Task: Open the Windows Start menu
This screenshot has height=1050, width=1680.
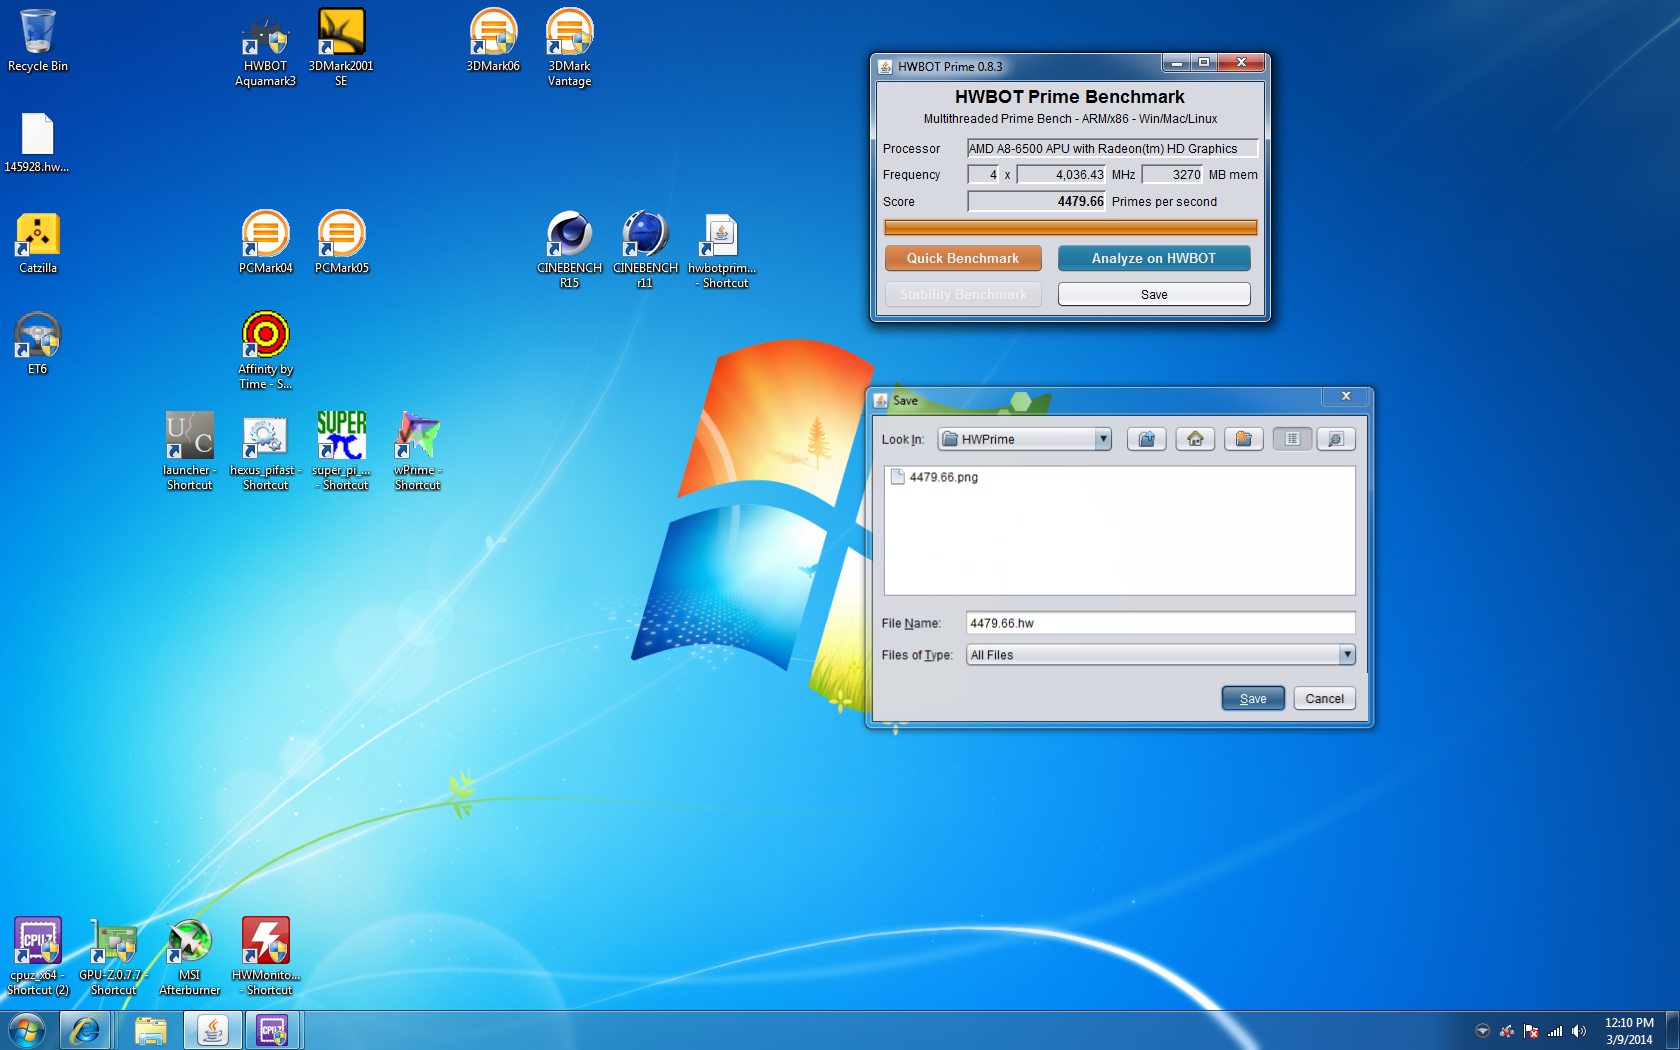Action: tap(27, 1030)
